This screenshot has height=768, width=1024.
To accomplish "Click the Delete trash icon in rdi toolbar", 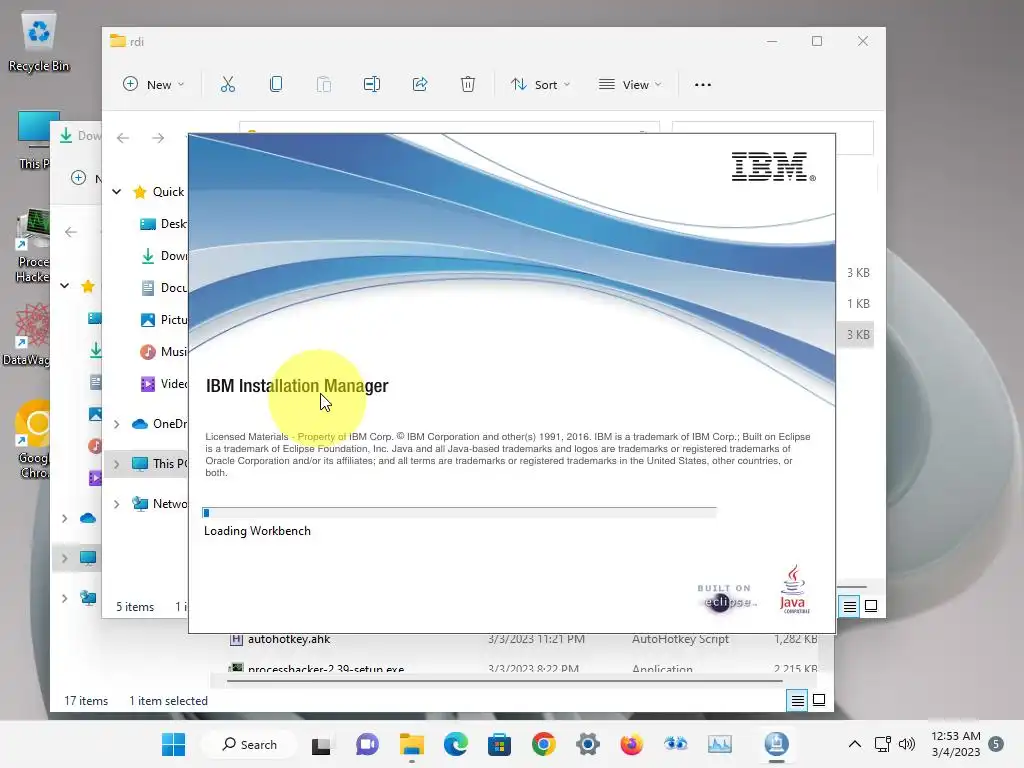I will tap(468, 84).
